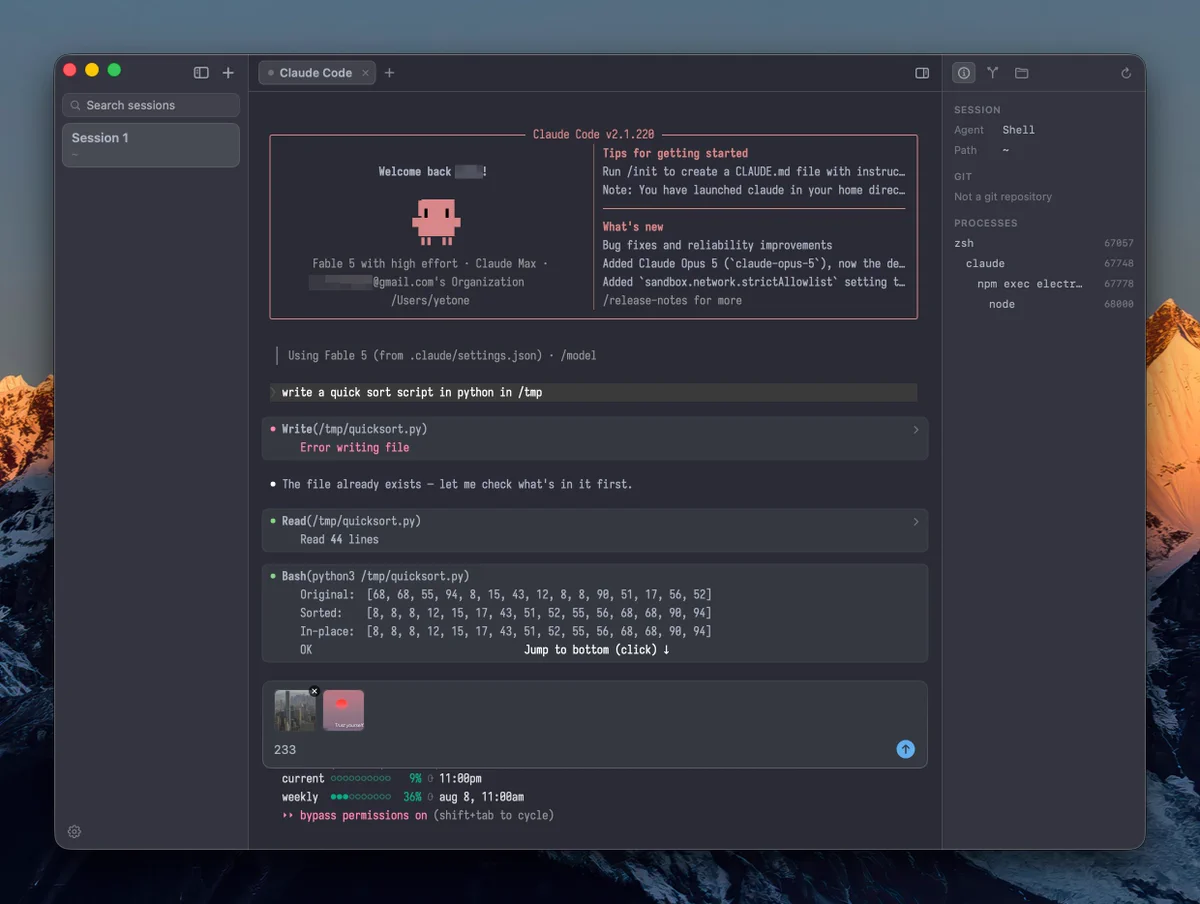
Task: Click the 36% weekly usage value
Action: tap(412, 797)
